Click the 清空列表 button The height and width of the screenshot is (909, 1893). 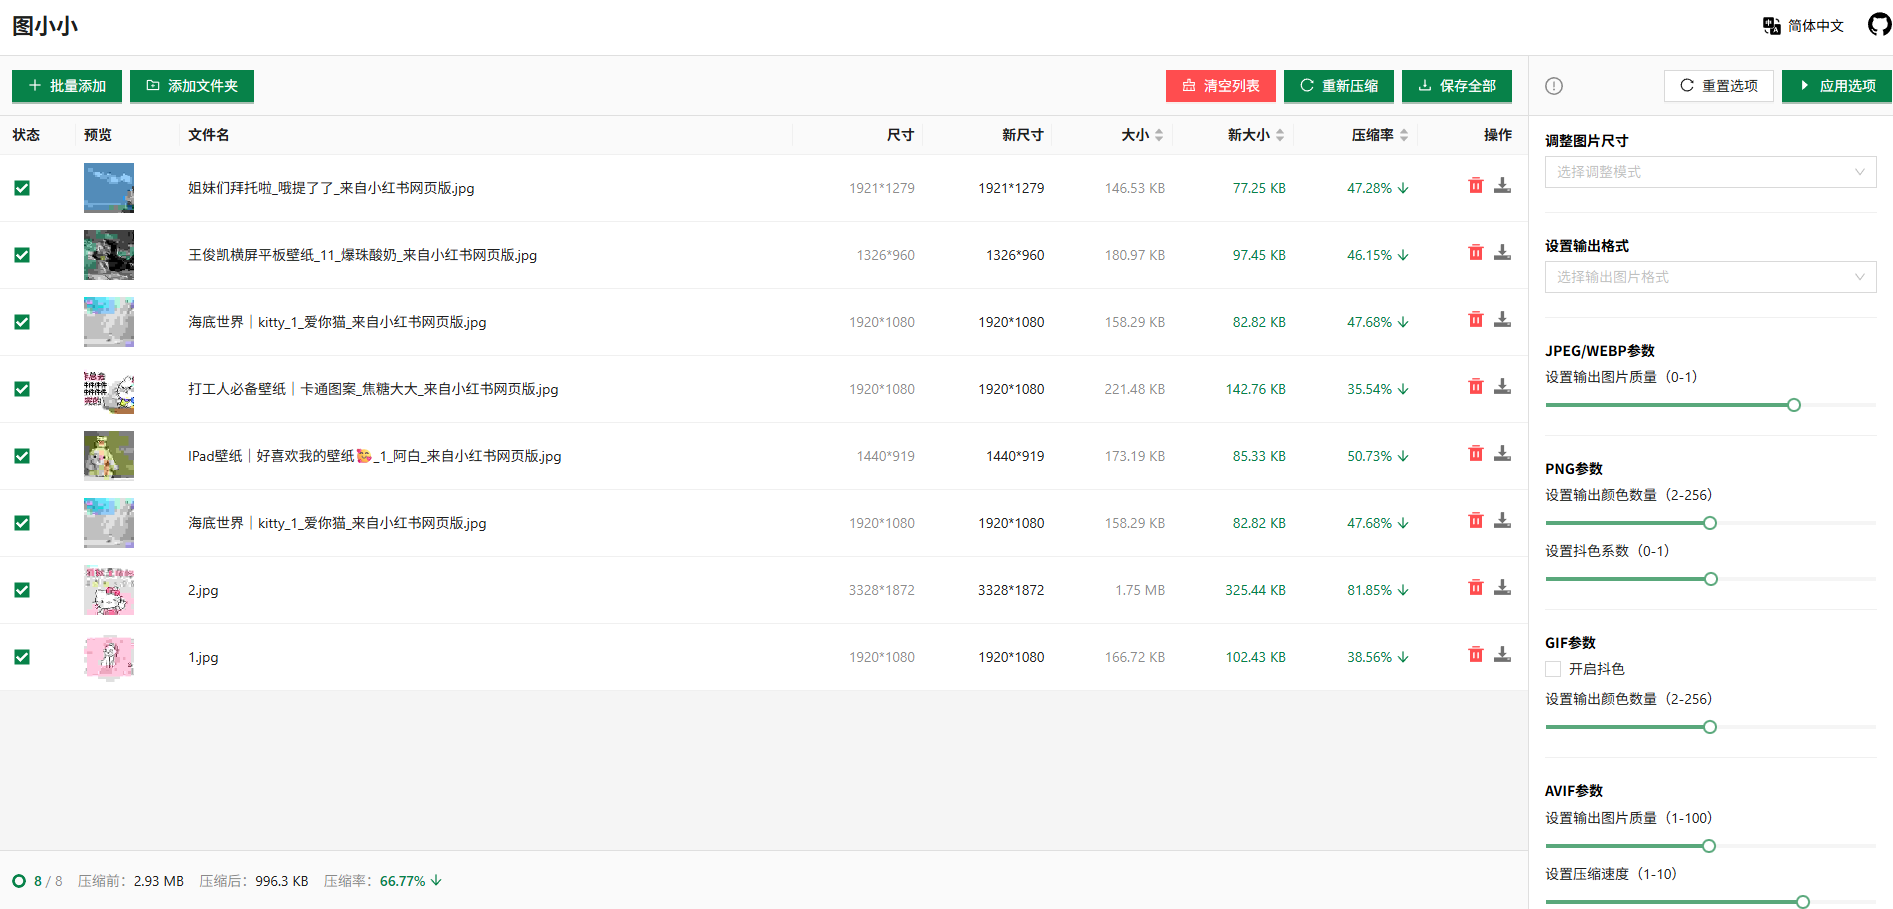pyautogui.click(x=1220, y=86)
